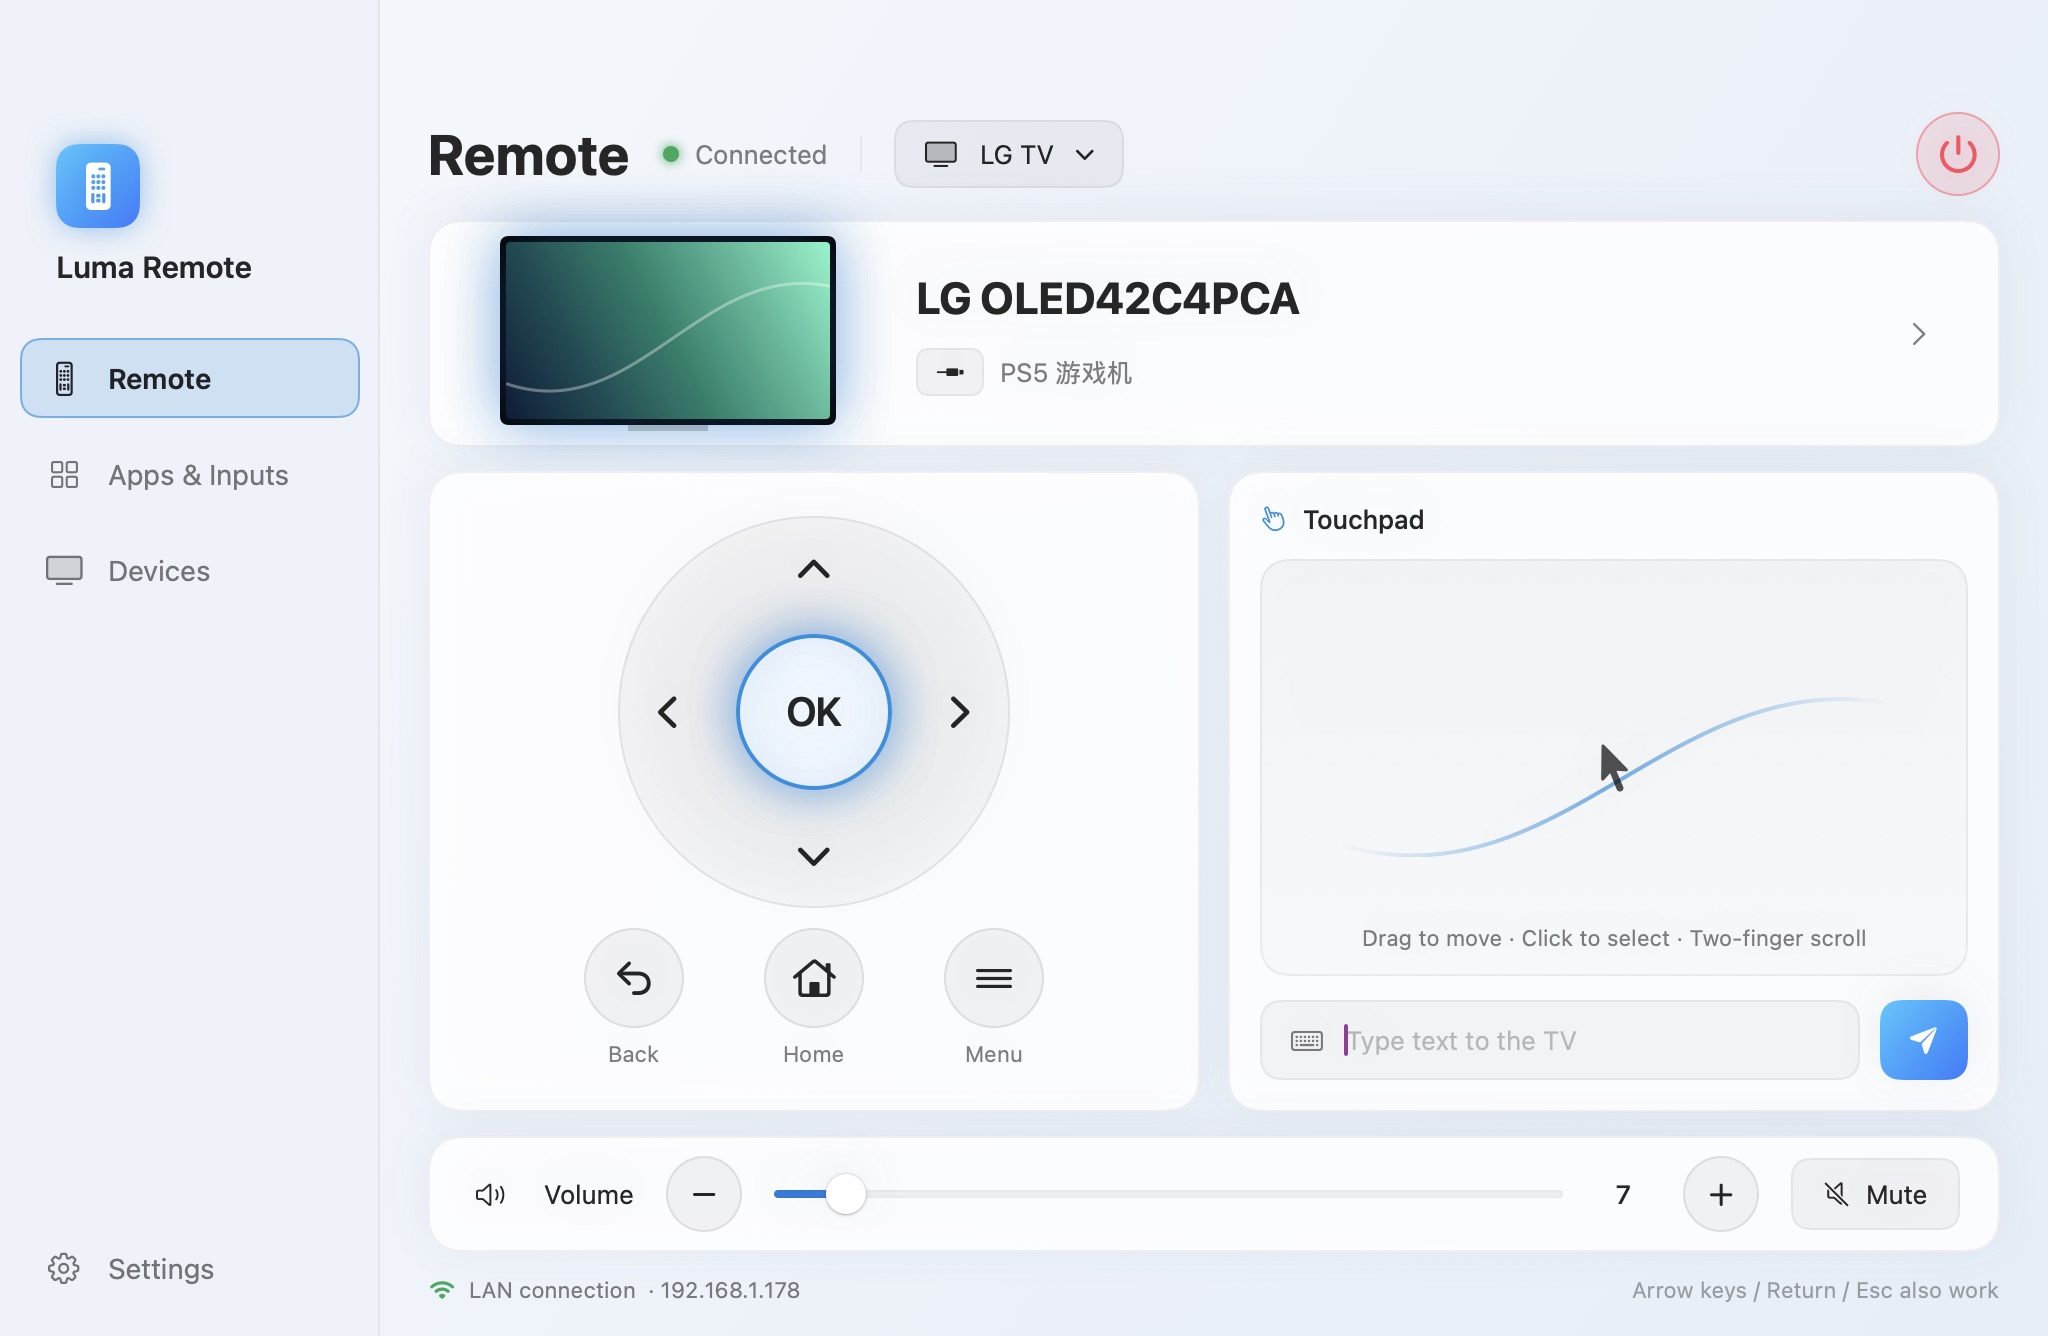Click the volume slider track
This screenshot has height=1336, width=2048.
tap(1168, 1194)
